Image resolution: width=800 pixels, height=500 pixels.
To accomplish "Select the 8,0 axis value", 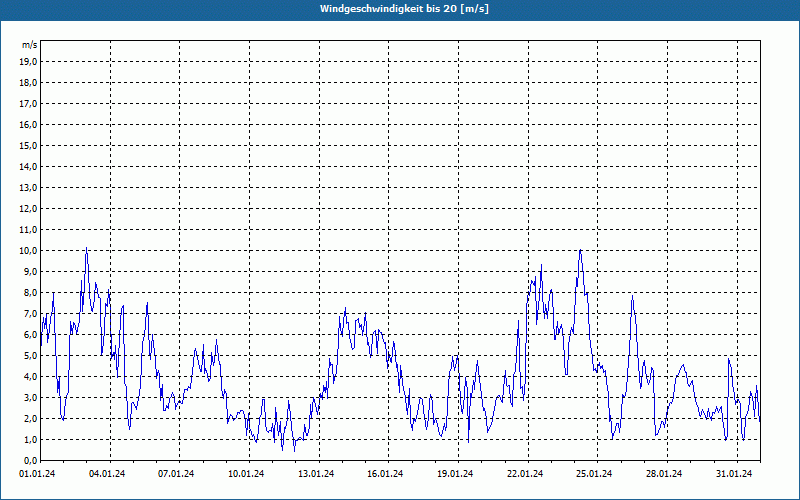I will click(x=30, y=292).
